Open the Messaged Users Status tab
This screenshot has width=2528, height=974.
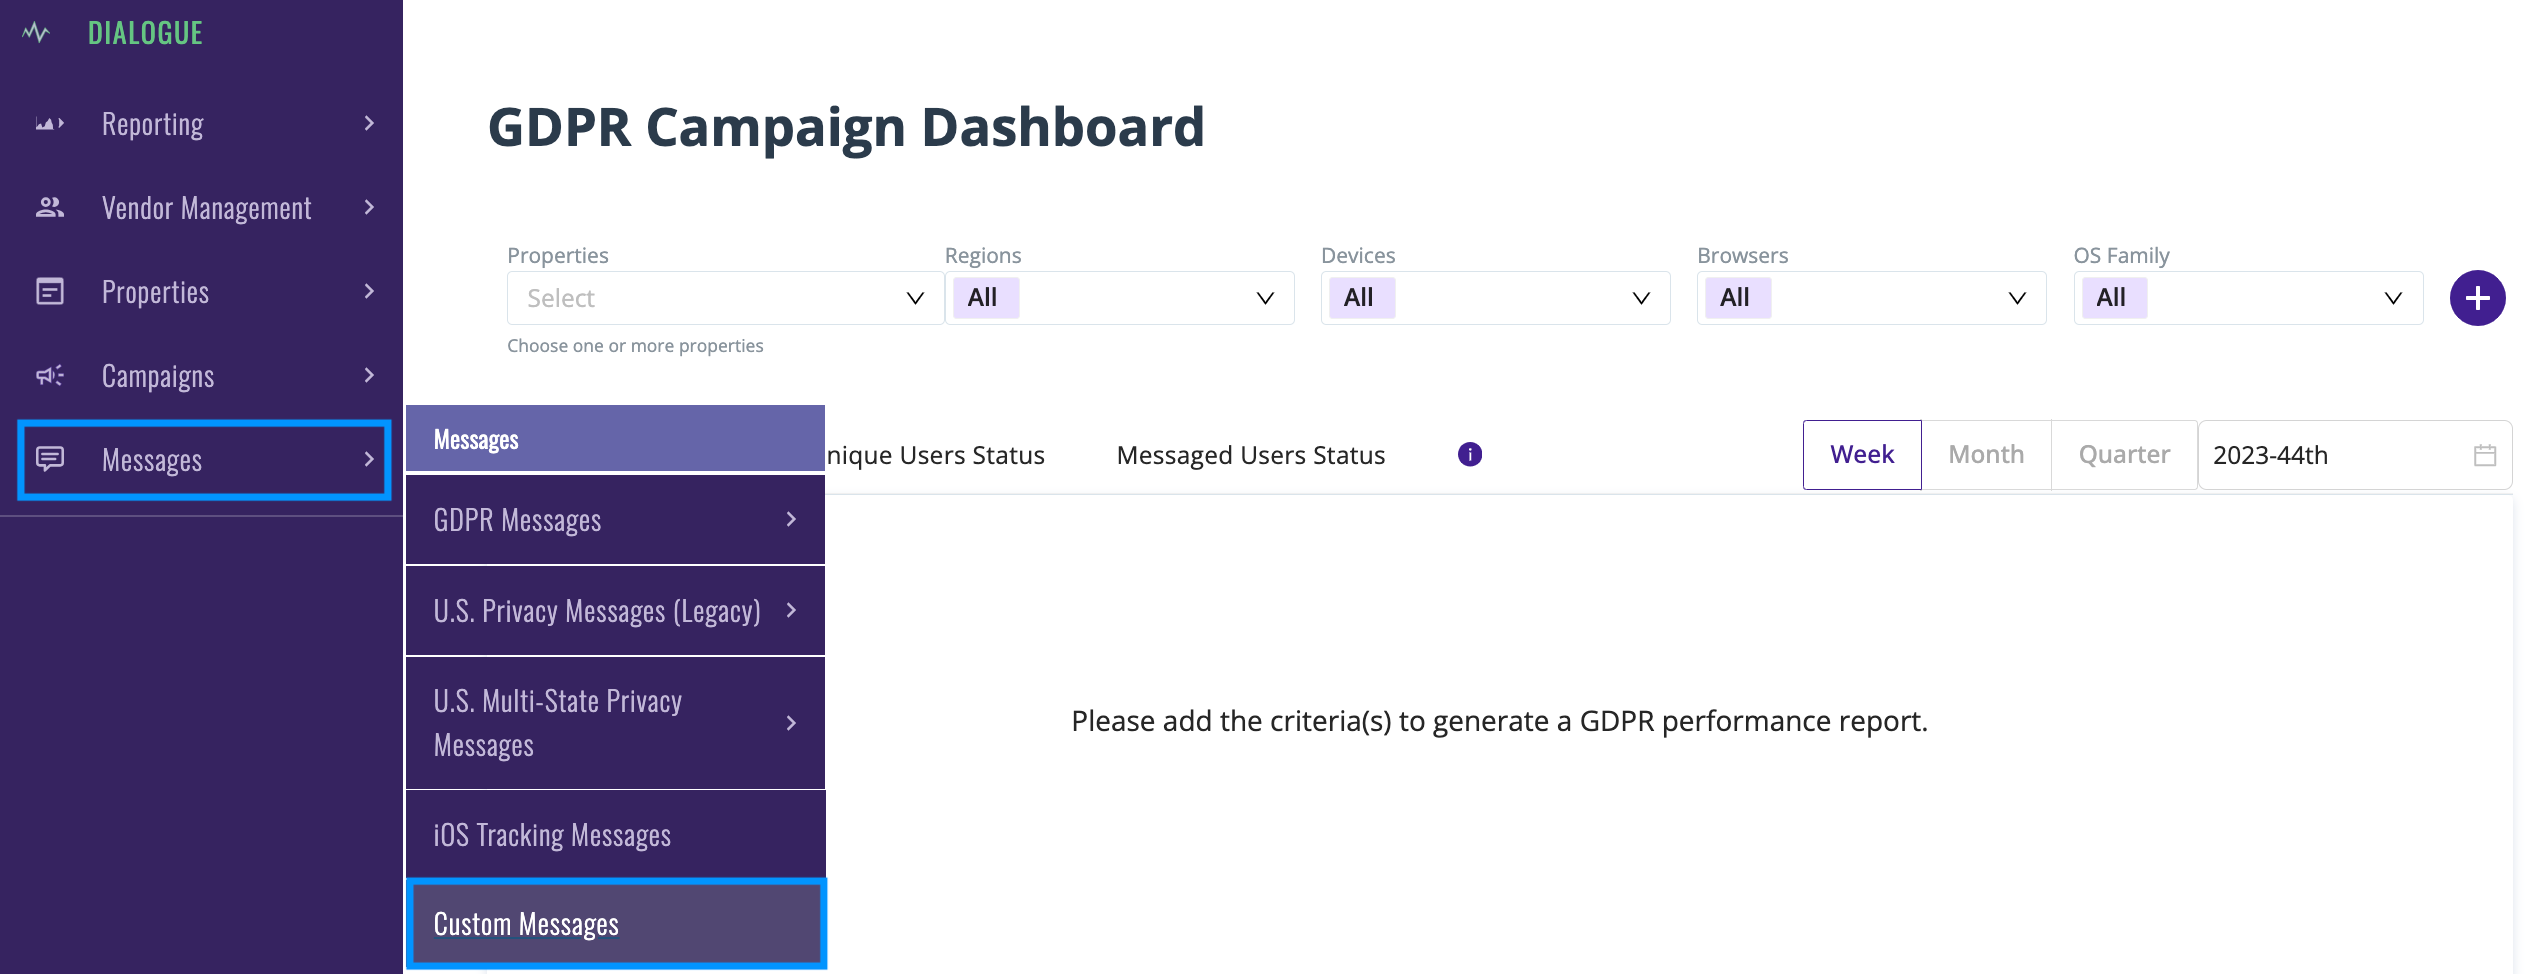1250,455
